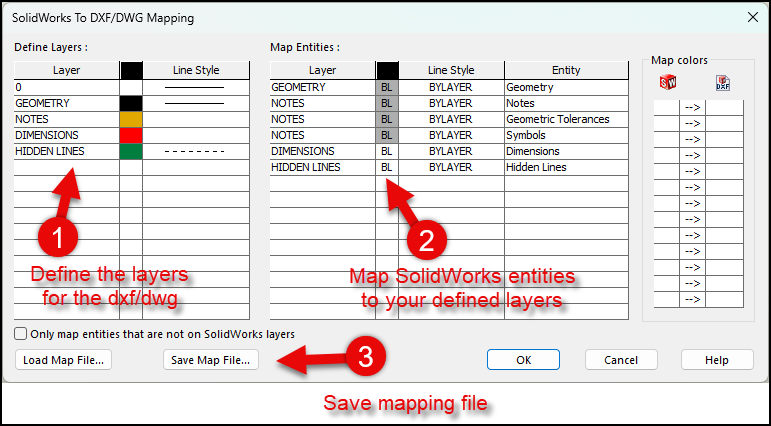The image size is (771, 426).
Task: Click the Cancel button
Action: (x=621, y=360)
